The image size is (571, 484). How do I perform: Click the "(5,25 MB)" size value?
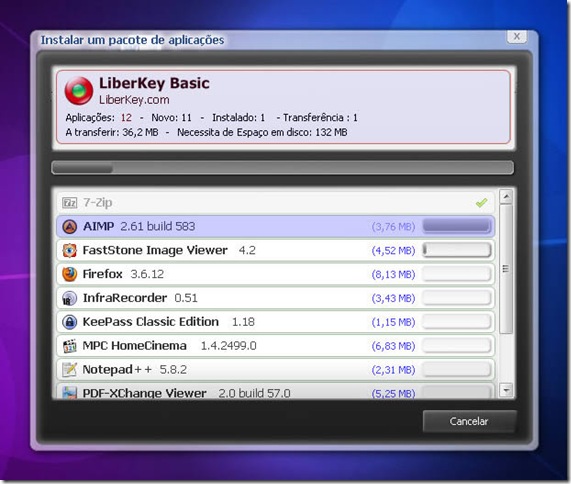click(x=393, y=394)
